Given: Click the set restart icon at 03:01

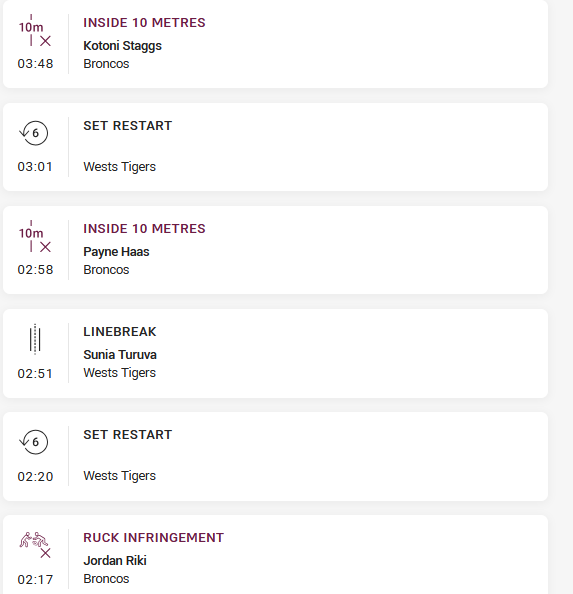Looking at the screenshot, I should [x=34, y=133].
